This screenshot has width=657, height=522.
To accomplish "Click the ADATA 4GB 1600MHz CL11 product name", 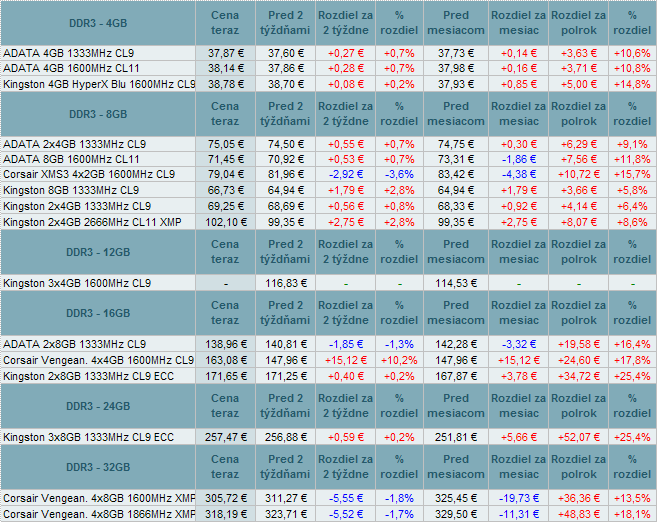I will [x=71, y=68].
